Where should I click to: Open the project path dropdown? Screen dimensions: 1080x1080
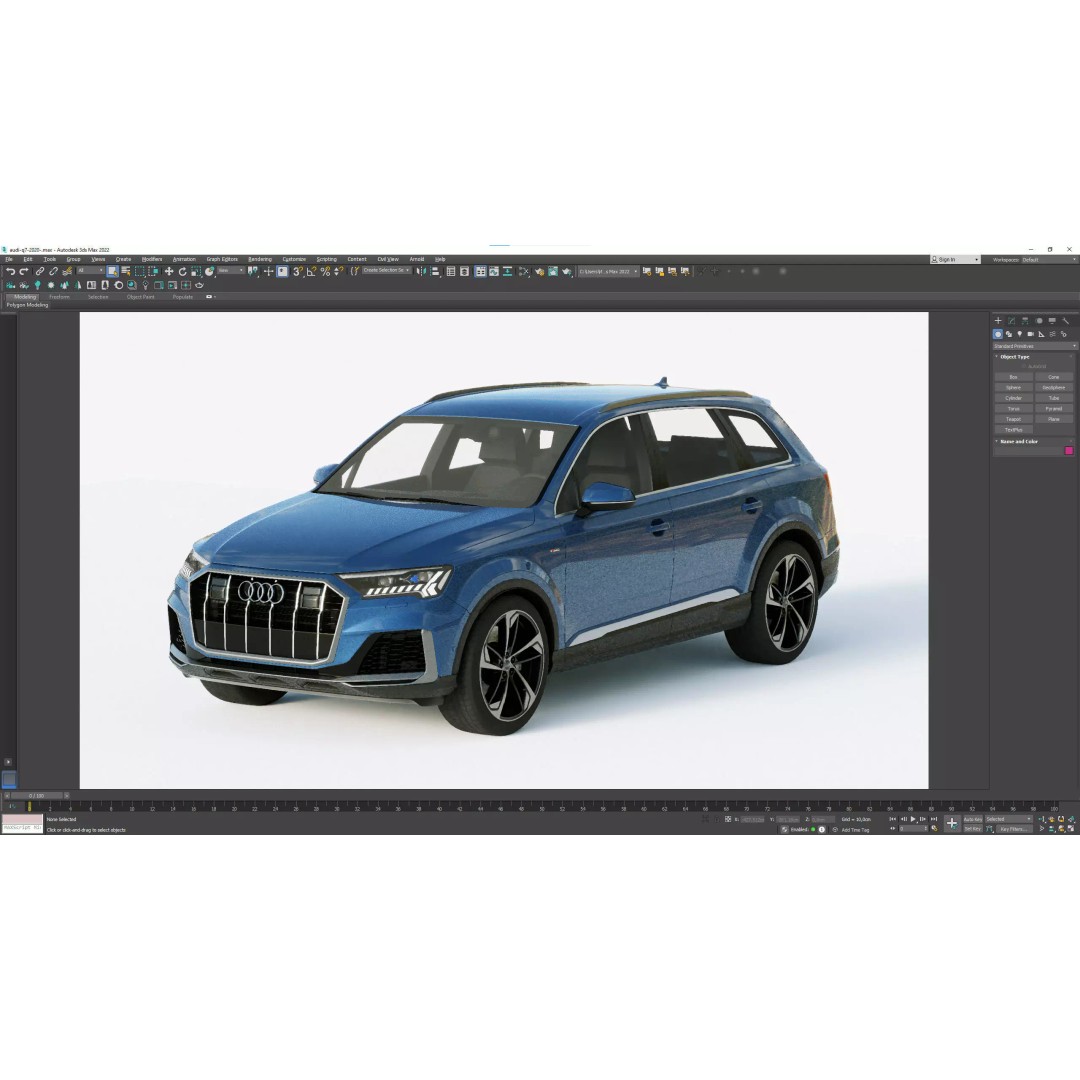click(608, 271)
